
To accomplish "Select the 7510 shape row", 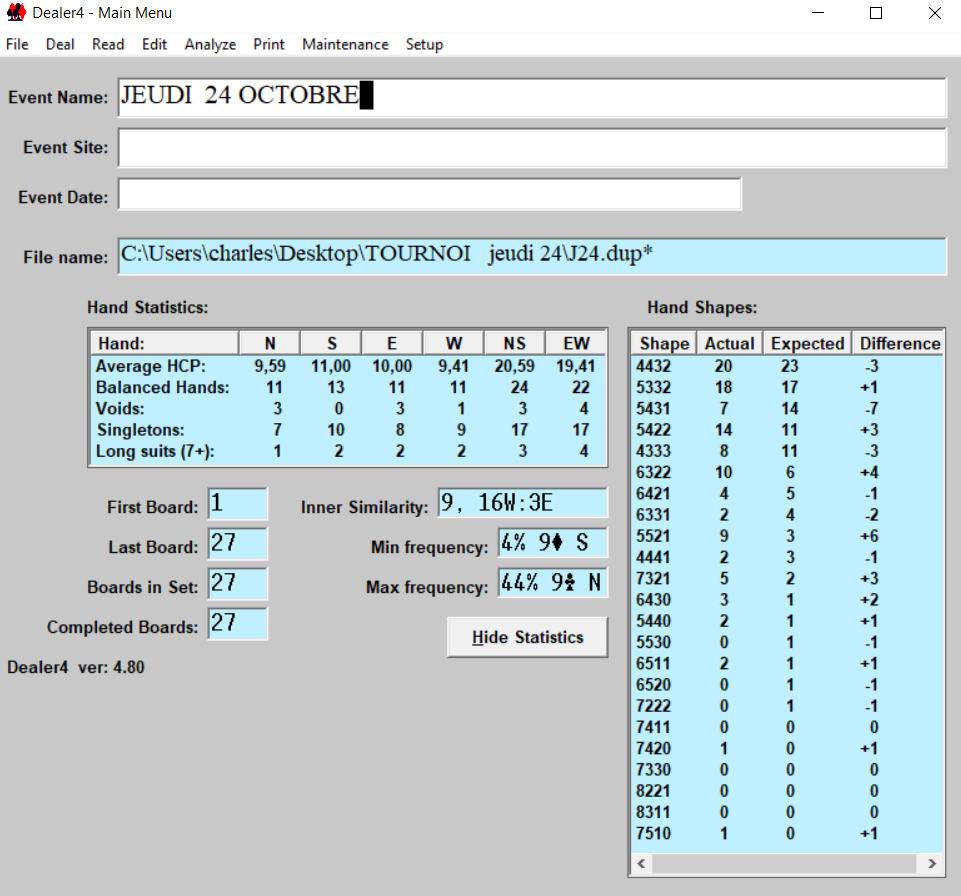I will (787, 833).
